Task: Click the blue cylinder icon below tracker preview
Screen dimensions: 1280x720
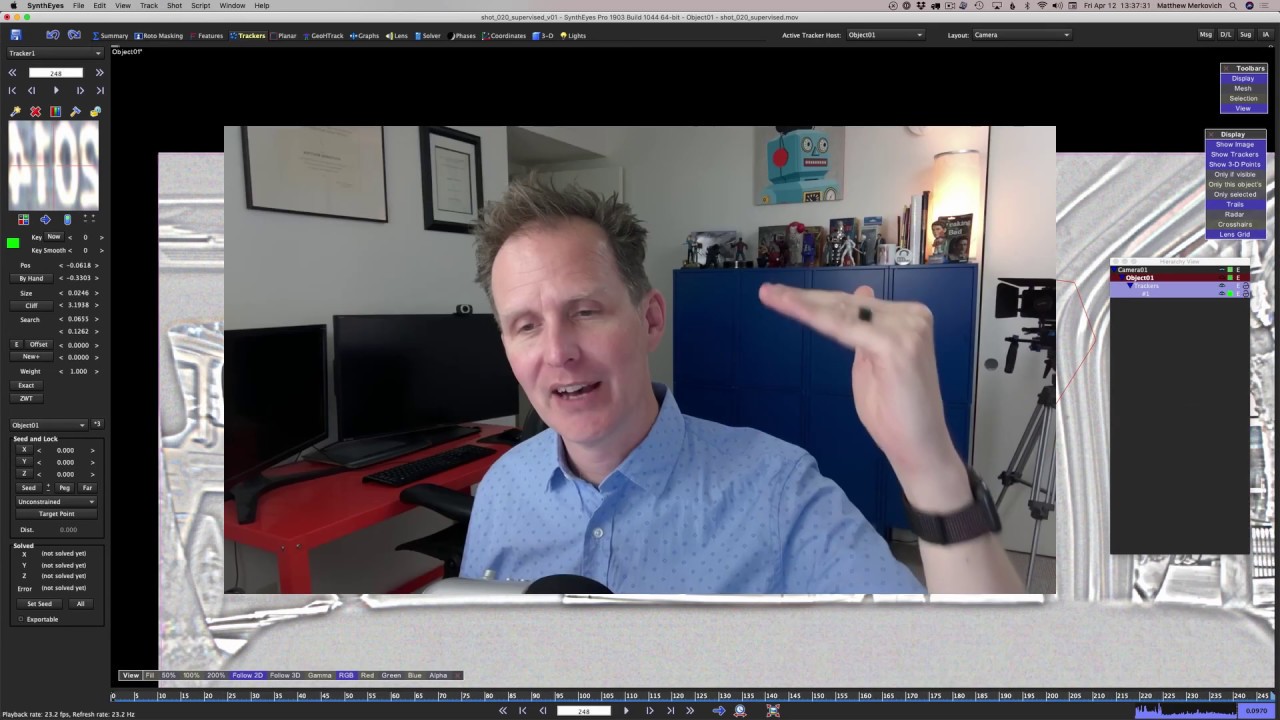Action: tap(67, 219)
